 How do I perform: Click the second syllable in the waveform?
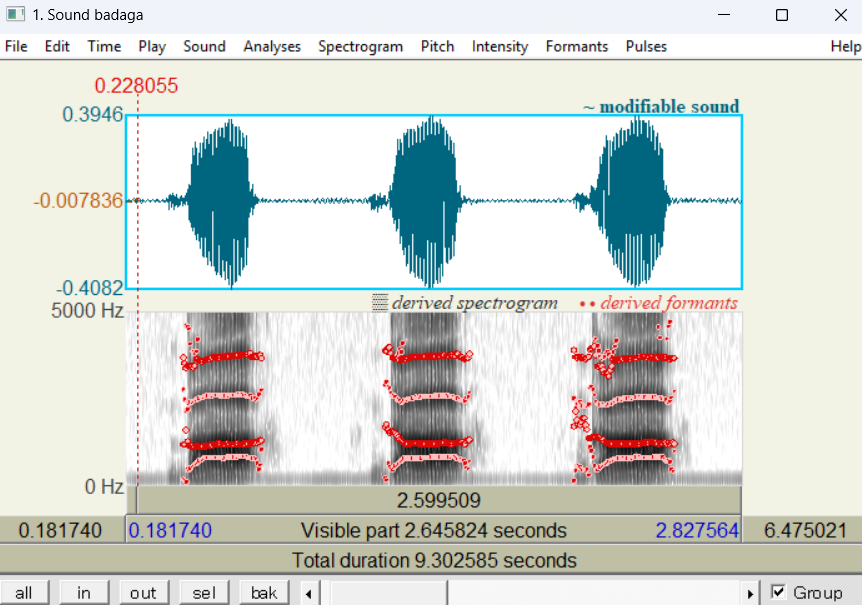[426, 202]
